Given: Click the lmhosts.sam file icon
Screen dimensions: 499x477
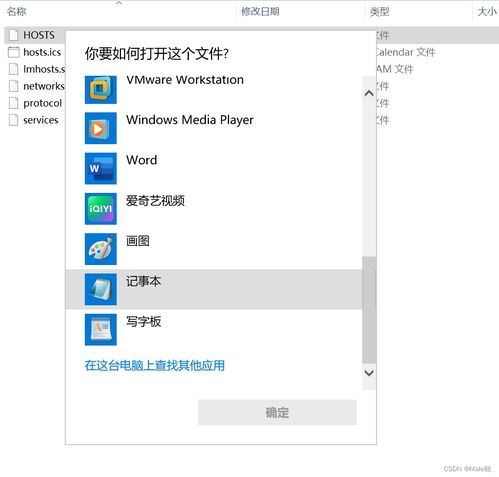Looking at the screenshot, I should [13, 69].
